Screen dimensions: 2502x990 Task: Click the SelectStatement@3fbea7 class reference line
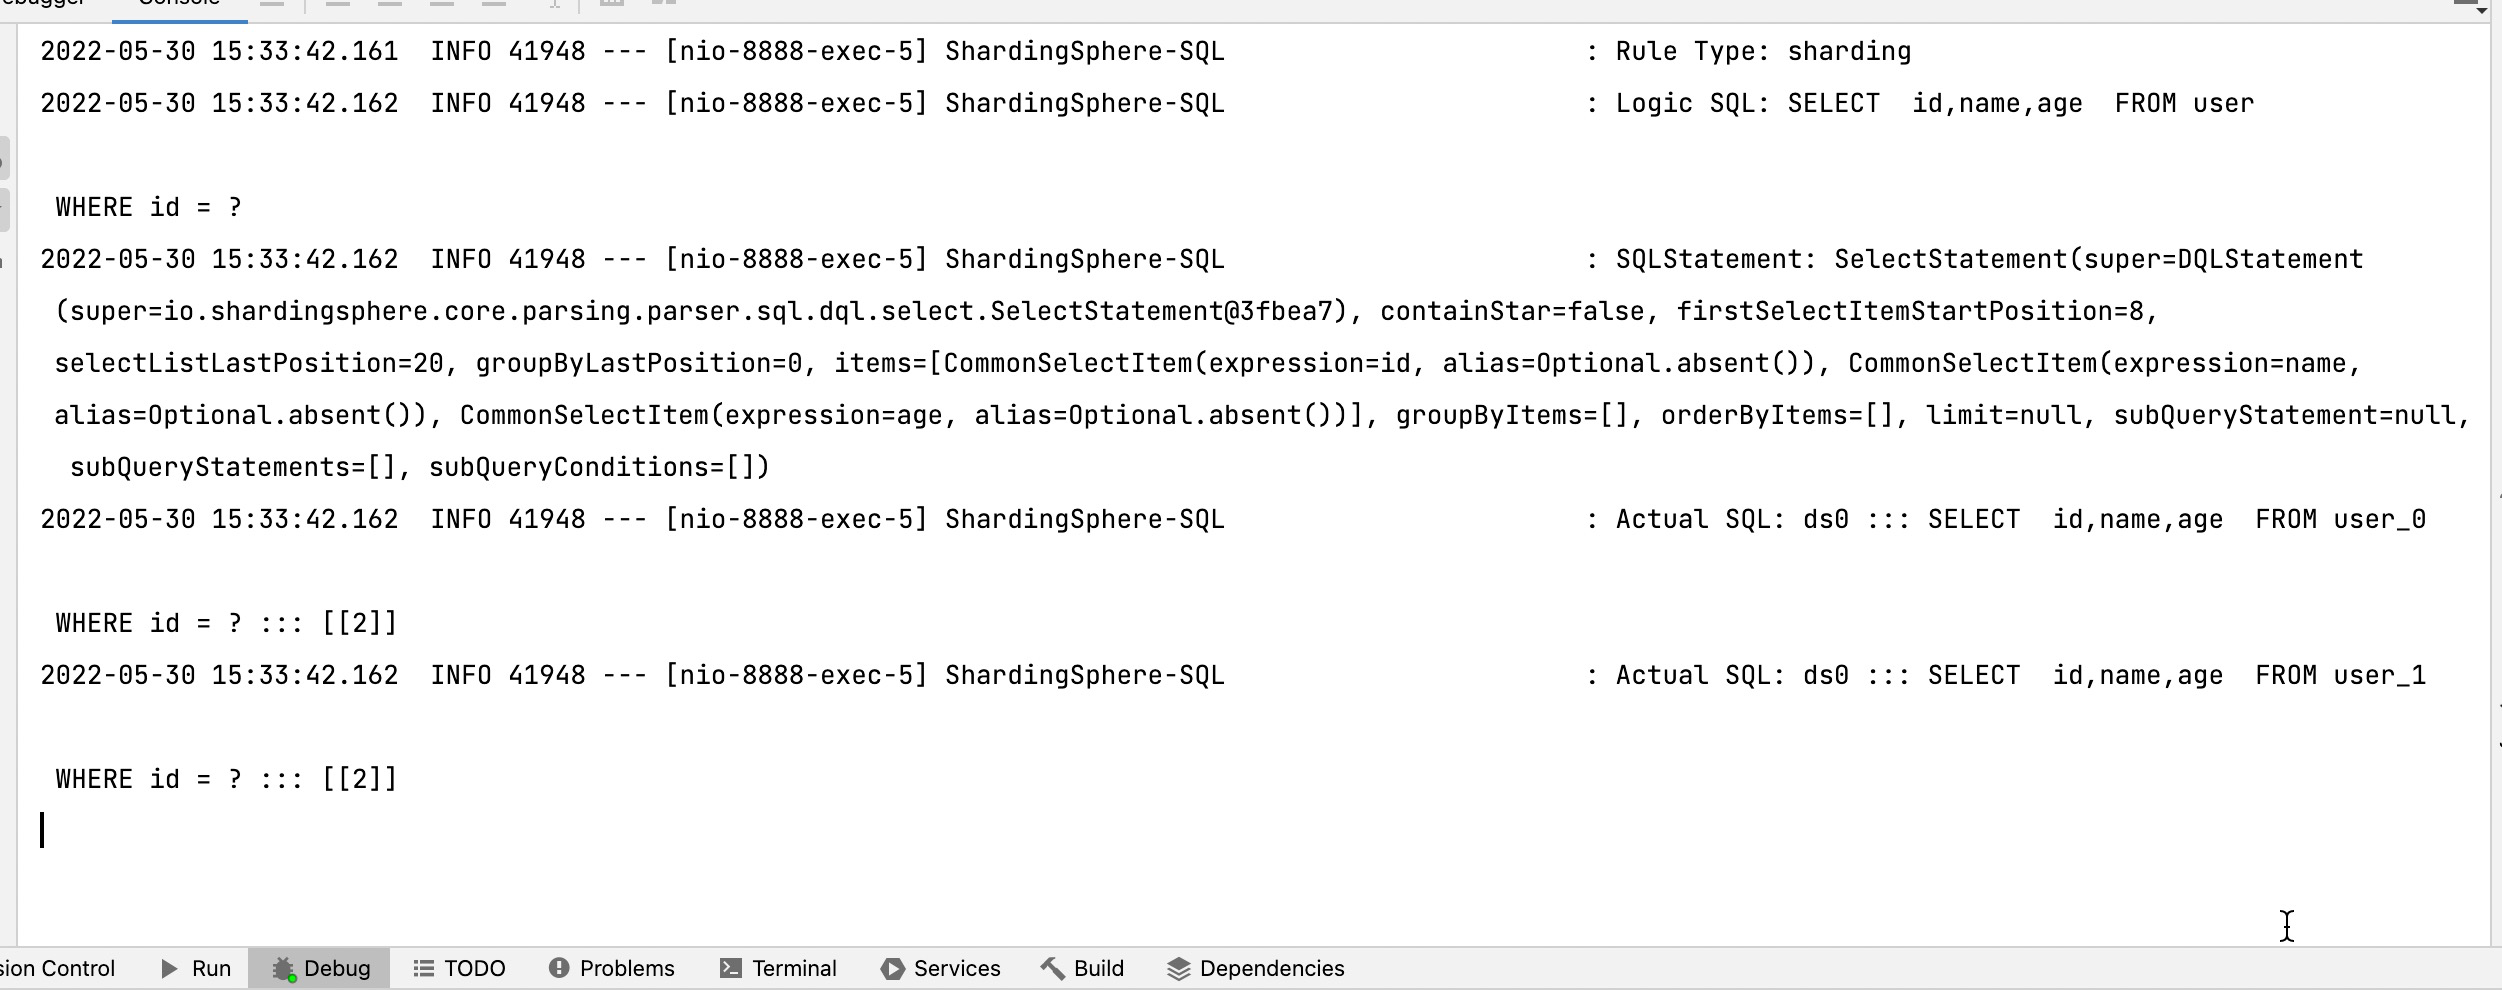tap(1107, 311)
